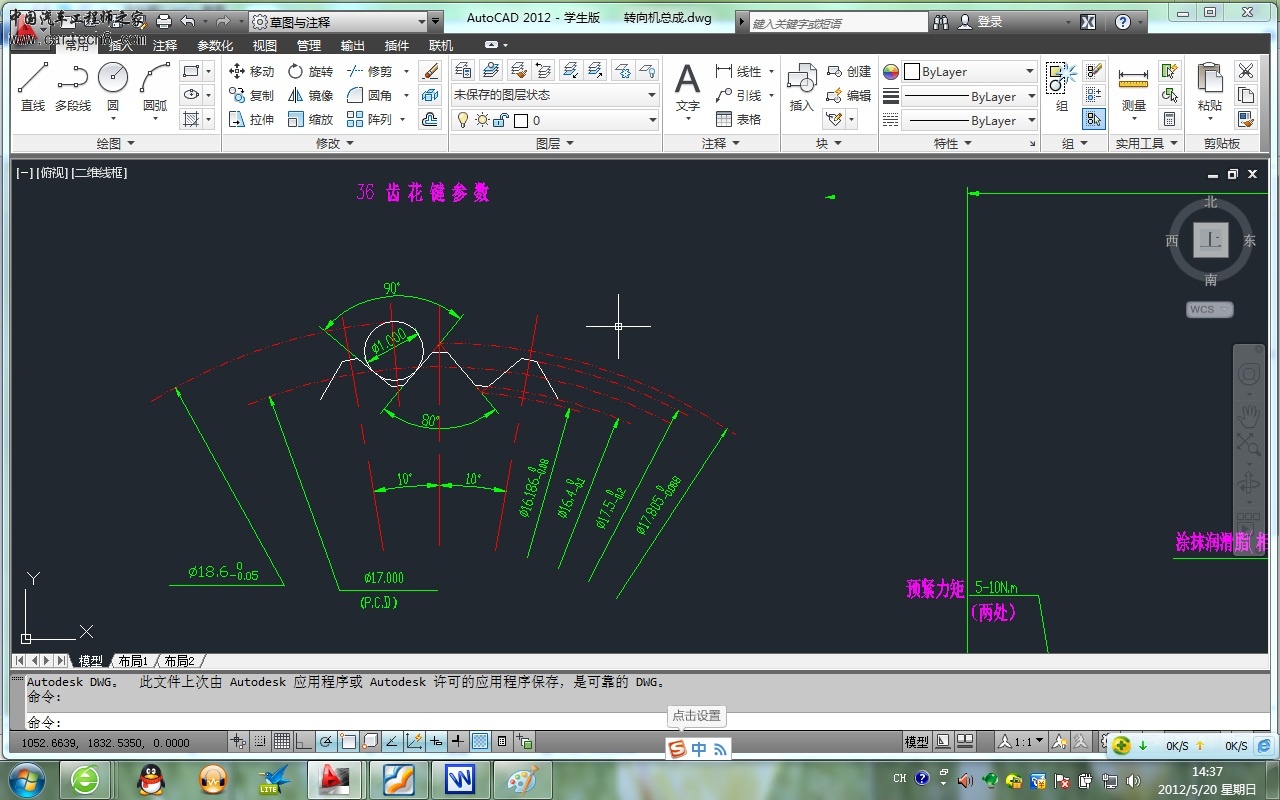Click the Array (阵列) tool

[369, 119]
